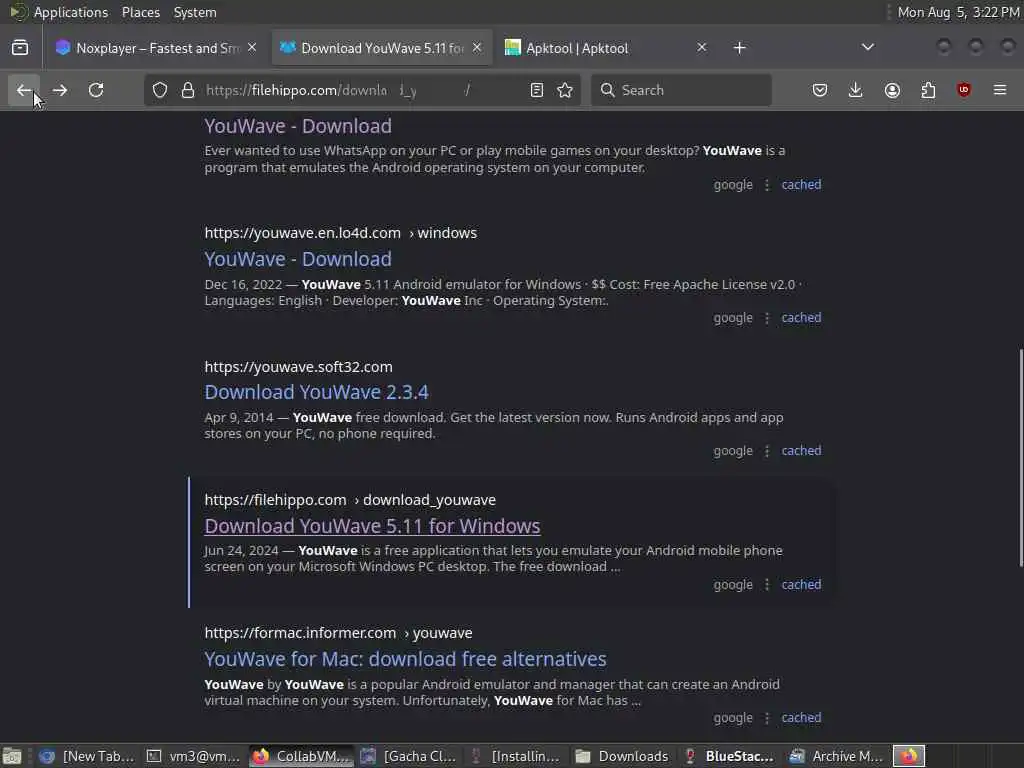
Task: Switch to Archive M... taskbar window
Action: (837, 756)
